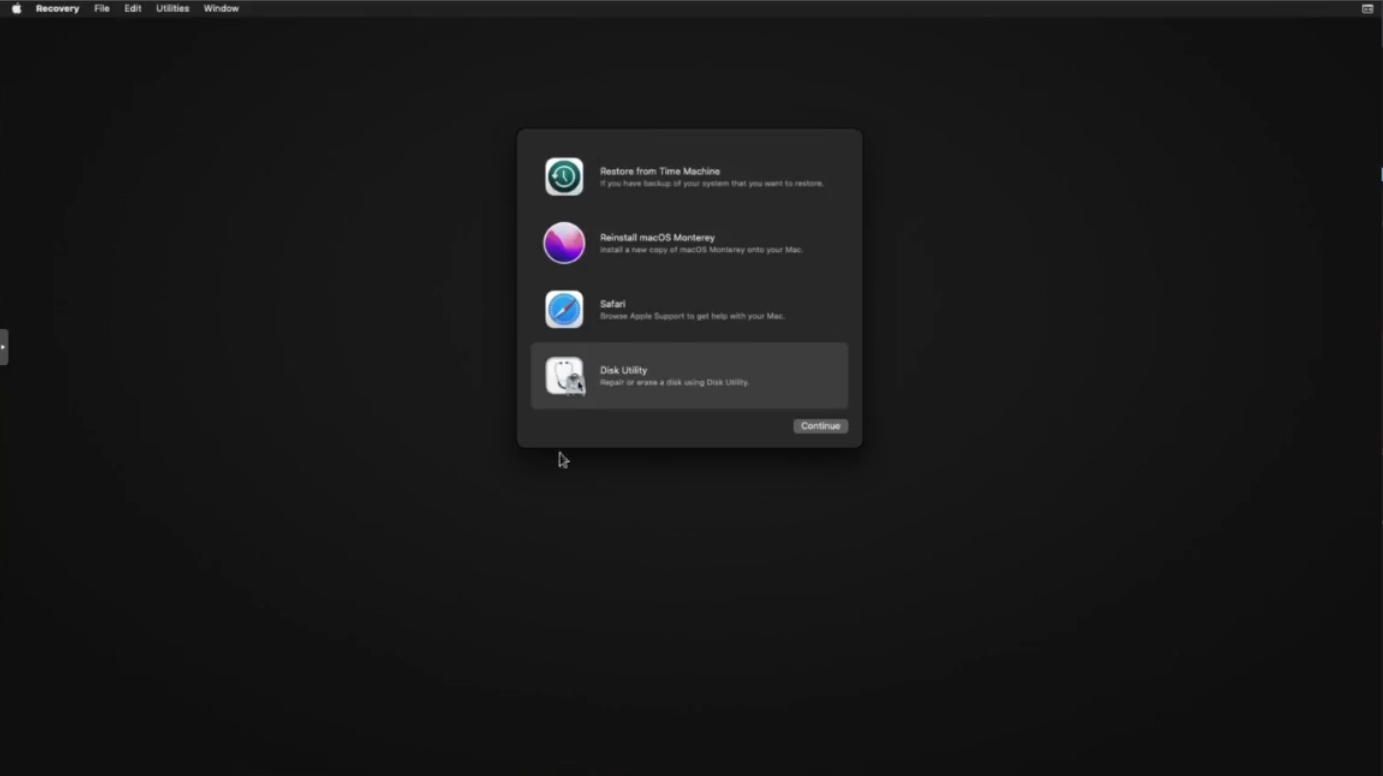This screenshot has width=1383, height=776.
Task: Click the Disk Utility stethoscope icon
Action: [565, 377]
